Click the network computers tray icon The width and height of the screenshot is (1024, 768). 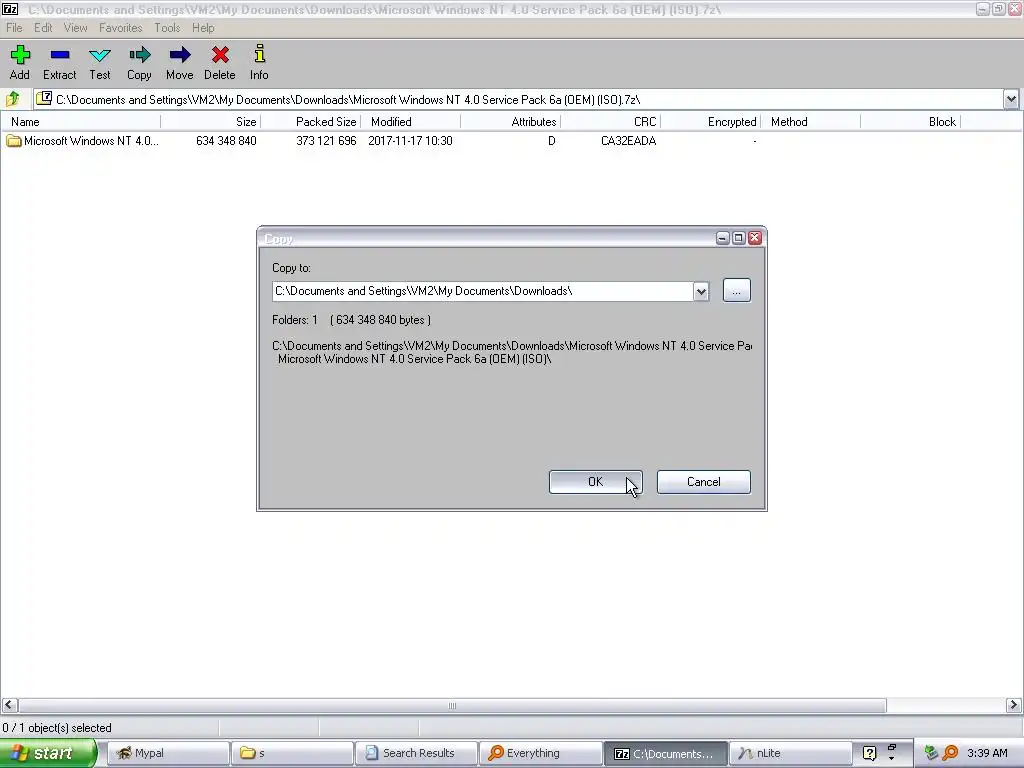click(931, 753)
